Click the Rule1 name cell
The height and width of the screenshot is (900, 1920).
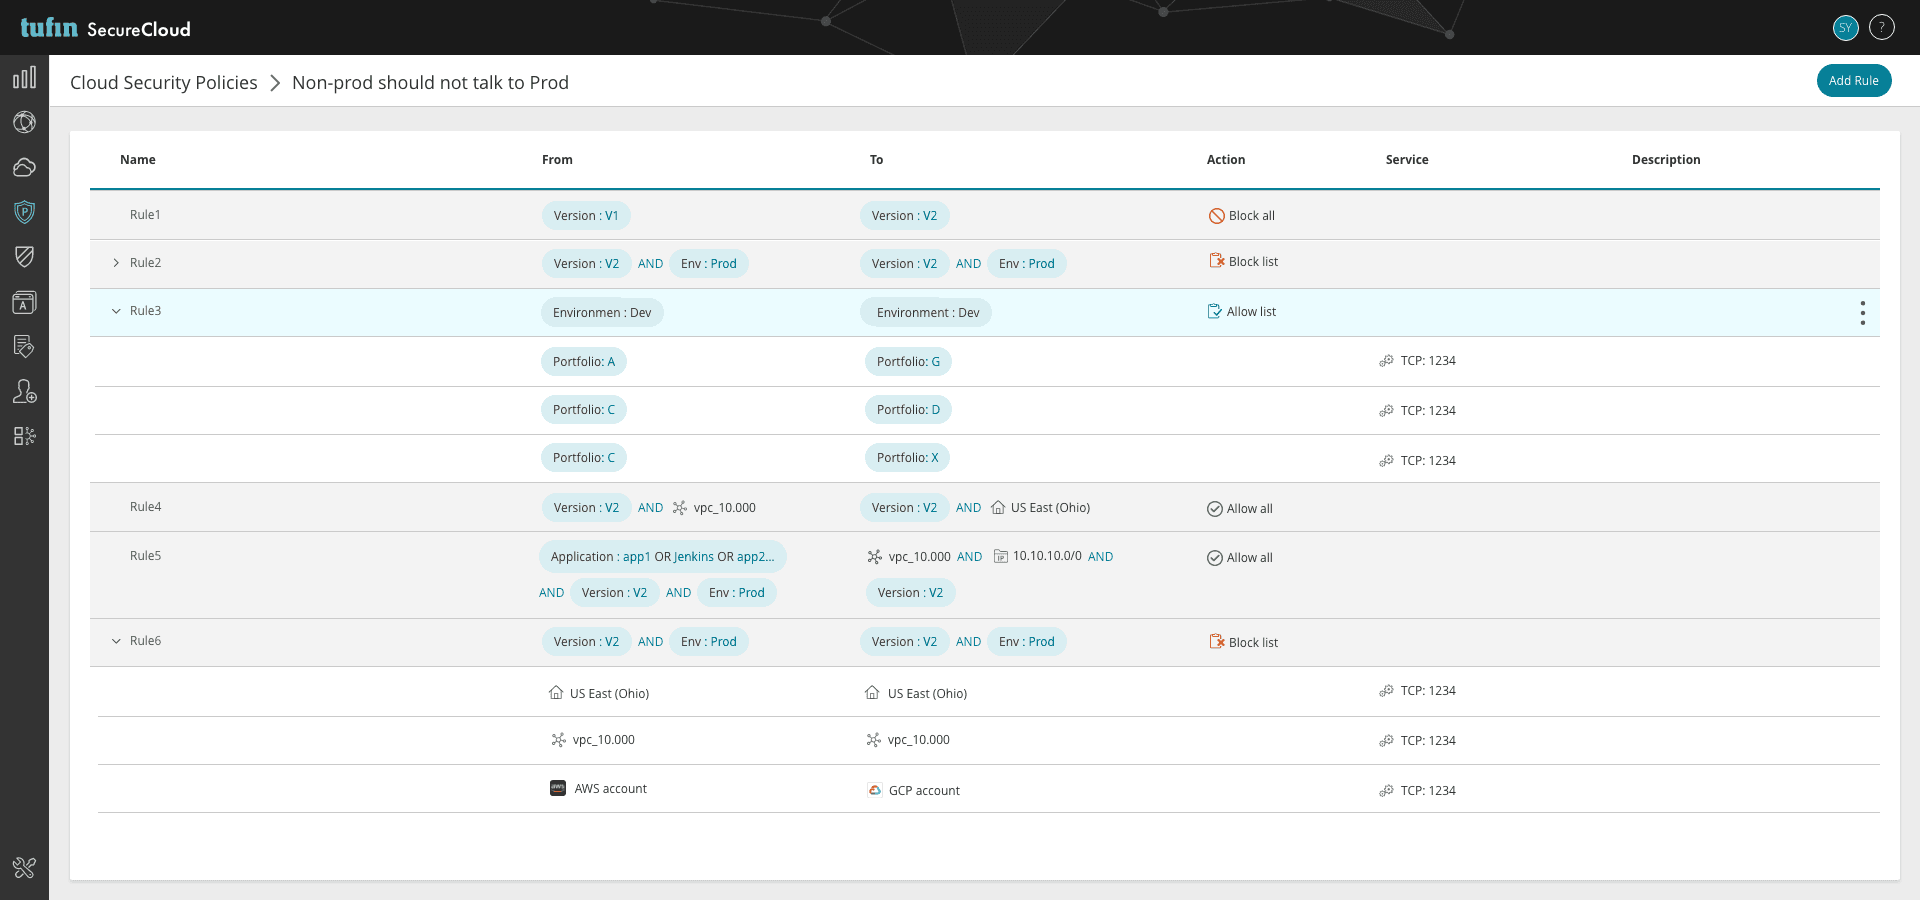pyautogui.click(x=145, y=215)
